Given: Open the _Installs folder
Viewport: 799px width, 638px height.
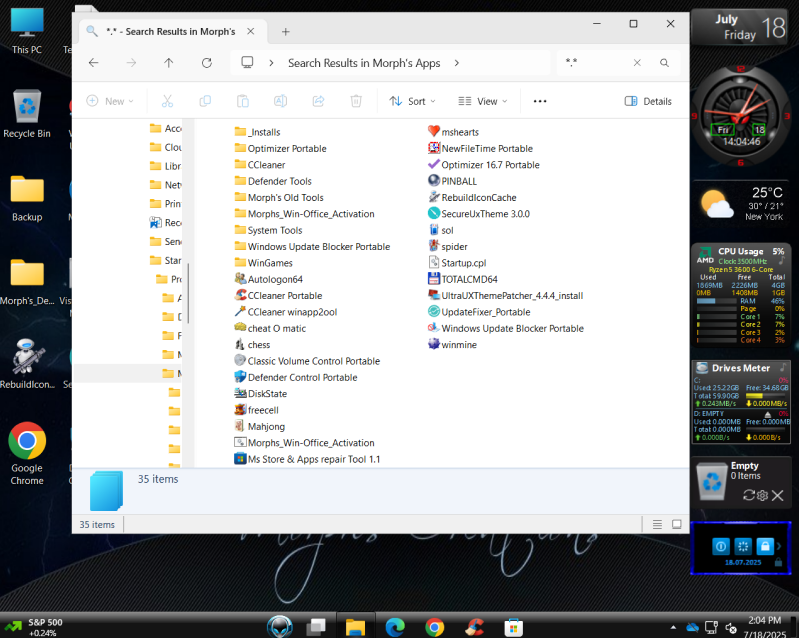Looking at the screenshot, I should [x=257, y=132].
